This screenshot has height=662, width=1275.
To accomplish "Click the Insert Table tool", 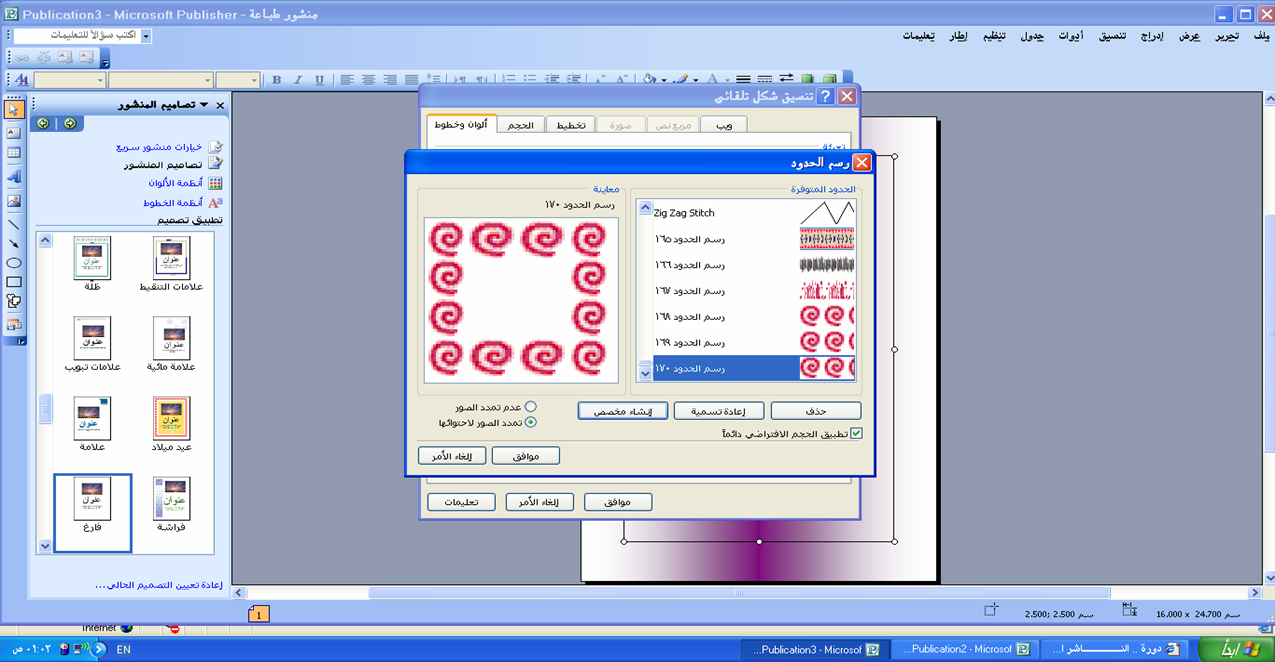I will pos(14,153).
